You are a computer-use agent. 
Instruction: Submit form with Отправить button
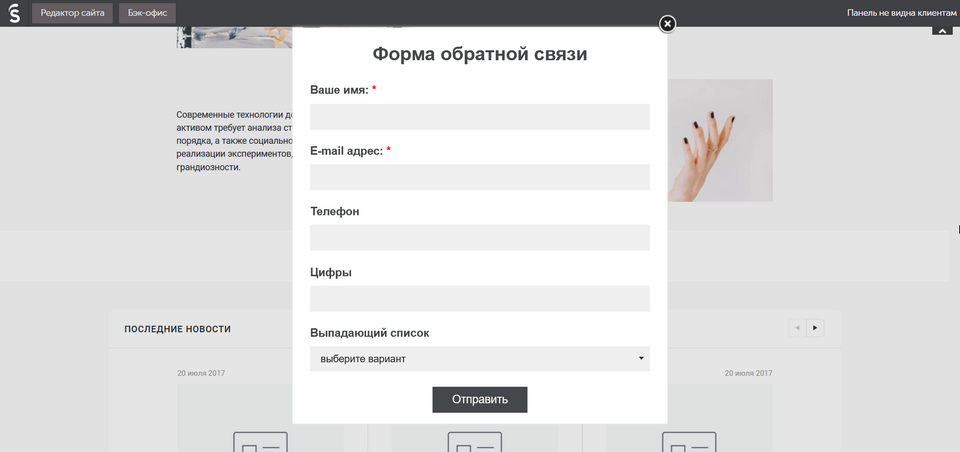tap(479, 399)
